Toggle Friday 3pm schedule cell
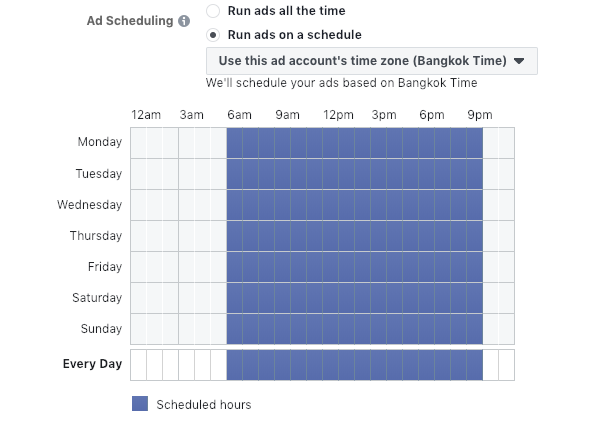This screenshot has height=431, width=608. (x=378, y=267)
